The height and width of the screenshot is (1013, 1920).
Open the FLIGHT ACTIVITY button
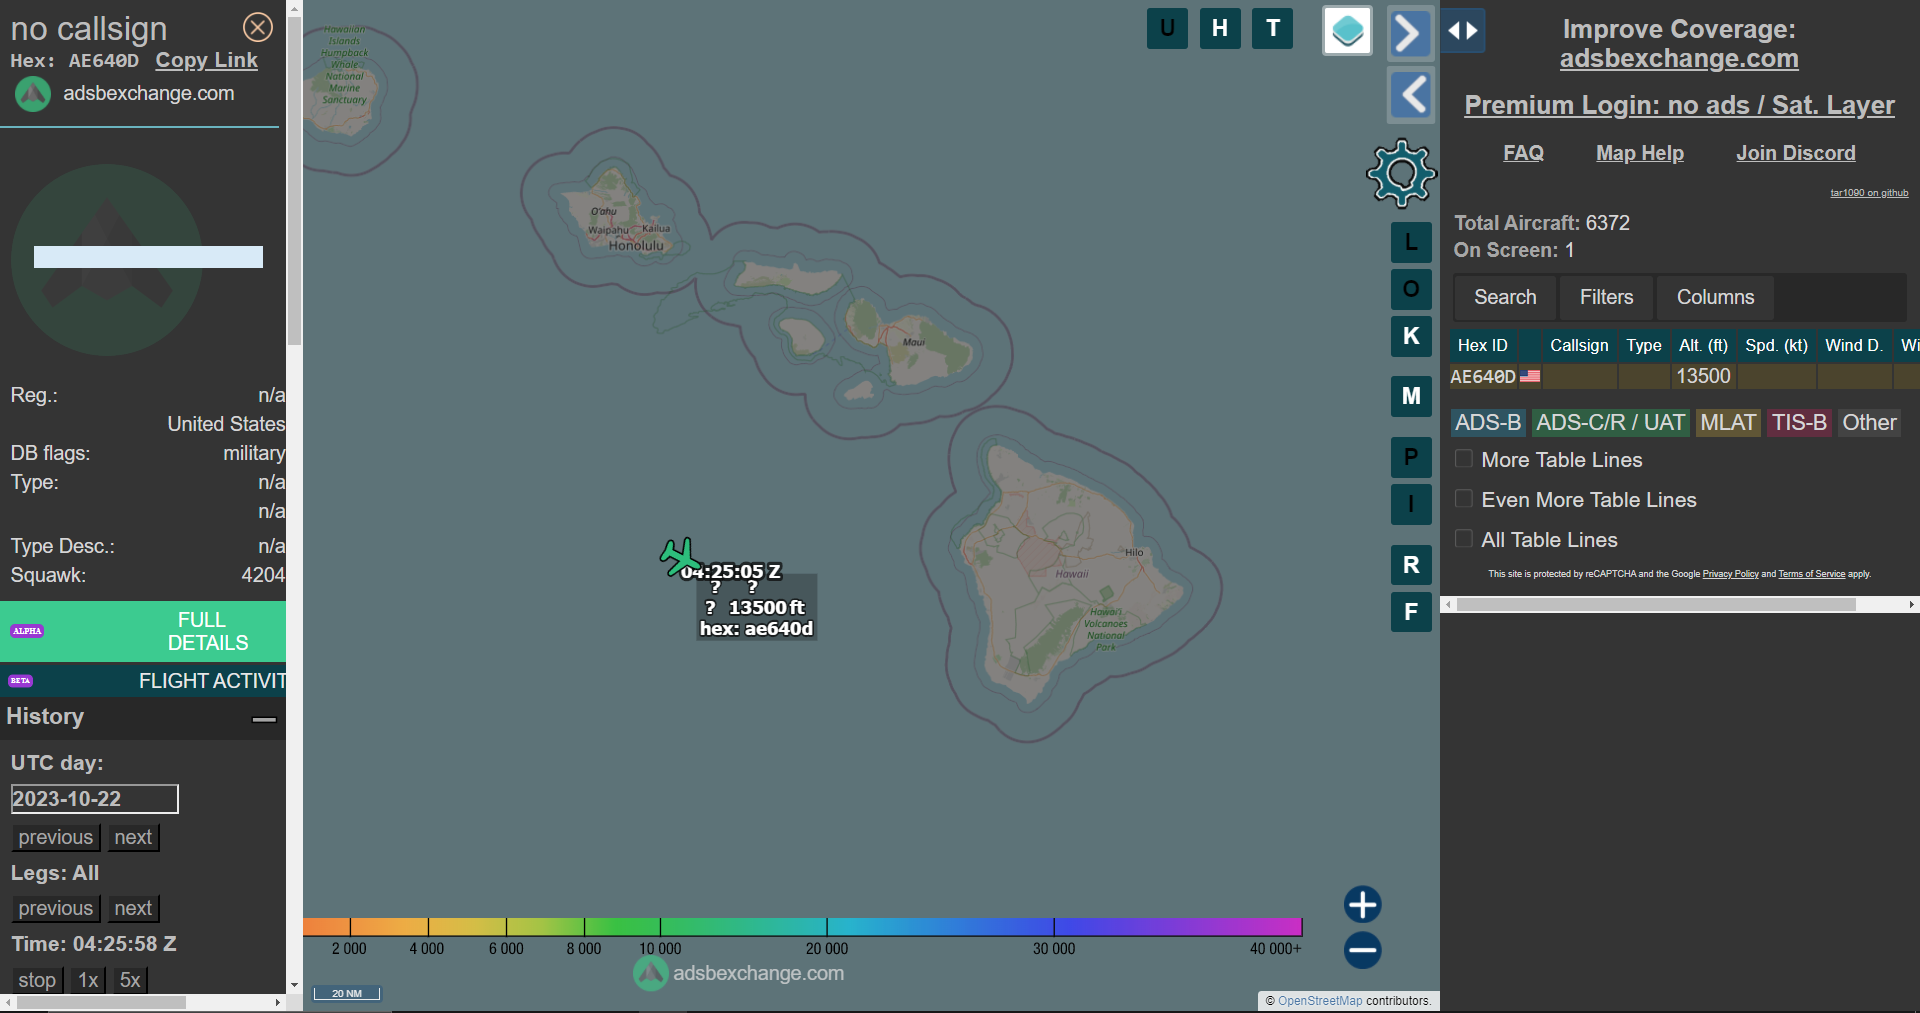pyautogui.click(x=143, y=681)
